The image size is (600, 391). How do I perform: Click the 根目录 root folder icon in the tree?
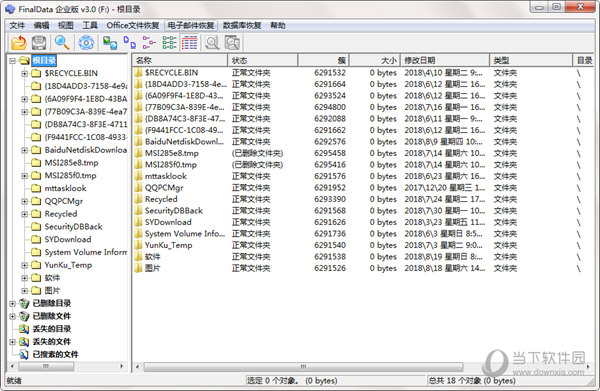(24, 60)
